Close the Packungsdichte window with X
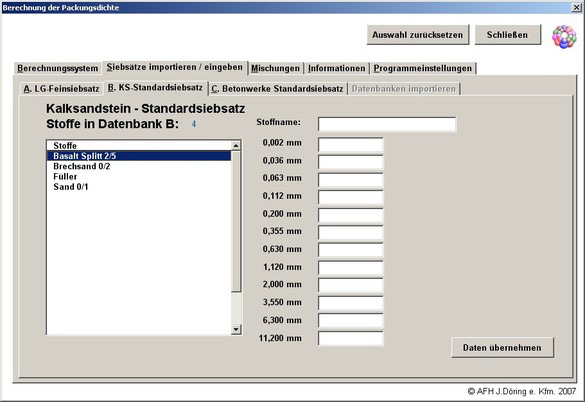Screen dimensions: 585x402 577,7
